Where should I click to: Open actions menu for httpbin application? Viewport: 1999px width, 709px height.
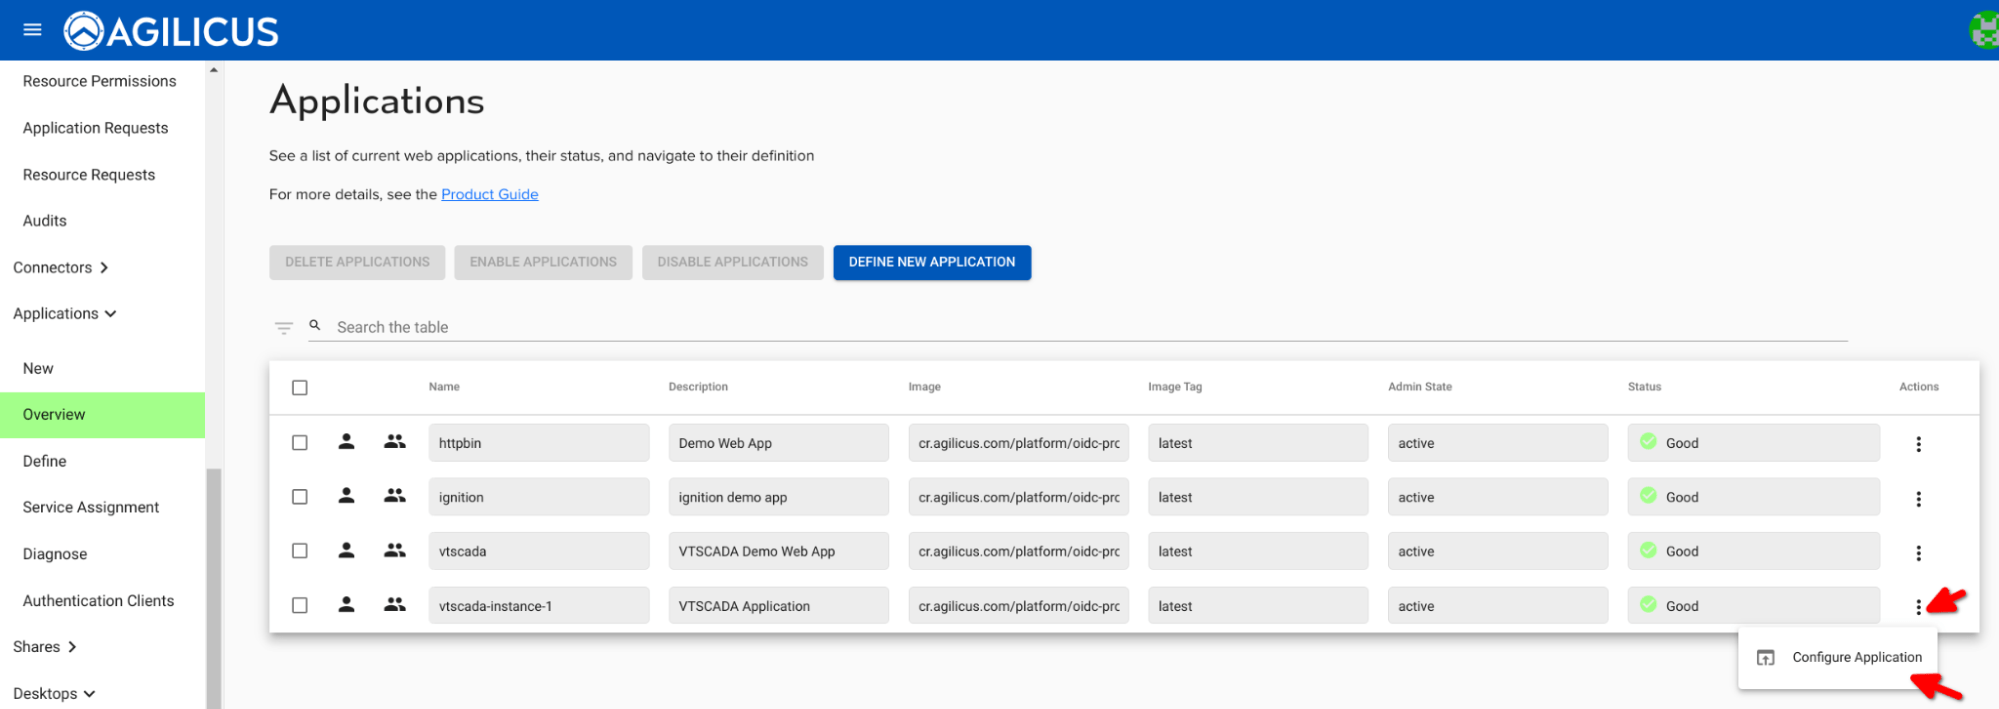tap(1918, 444)
